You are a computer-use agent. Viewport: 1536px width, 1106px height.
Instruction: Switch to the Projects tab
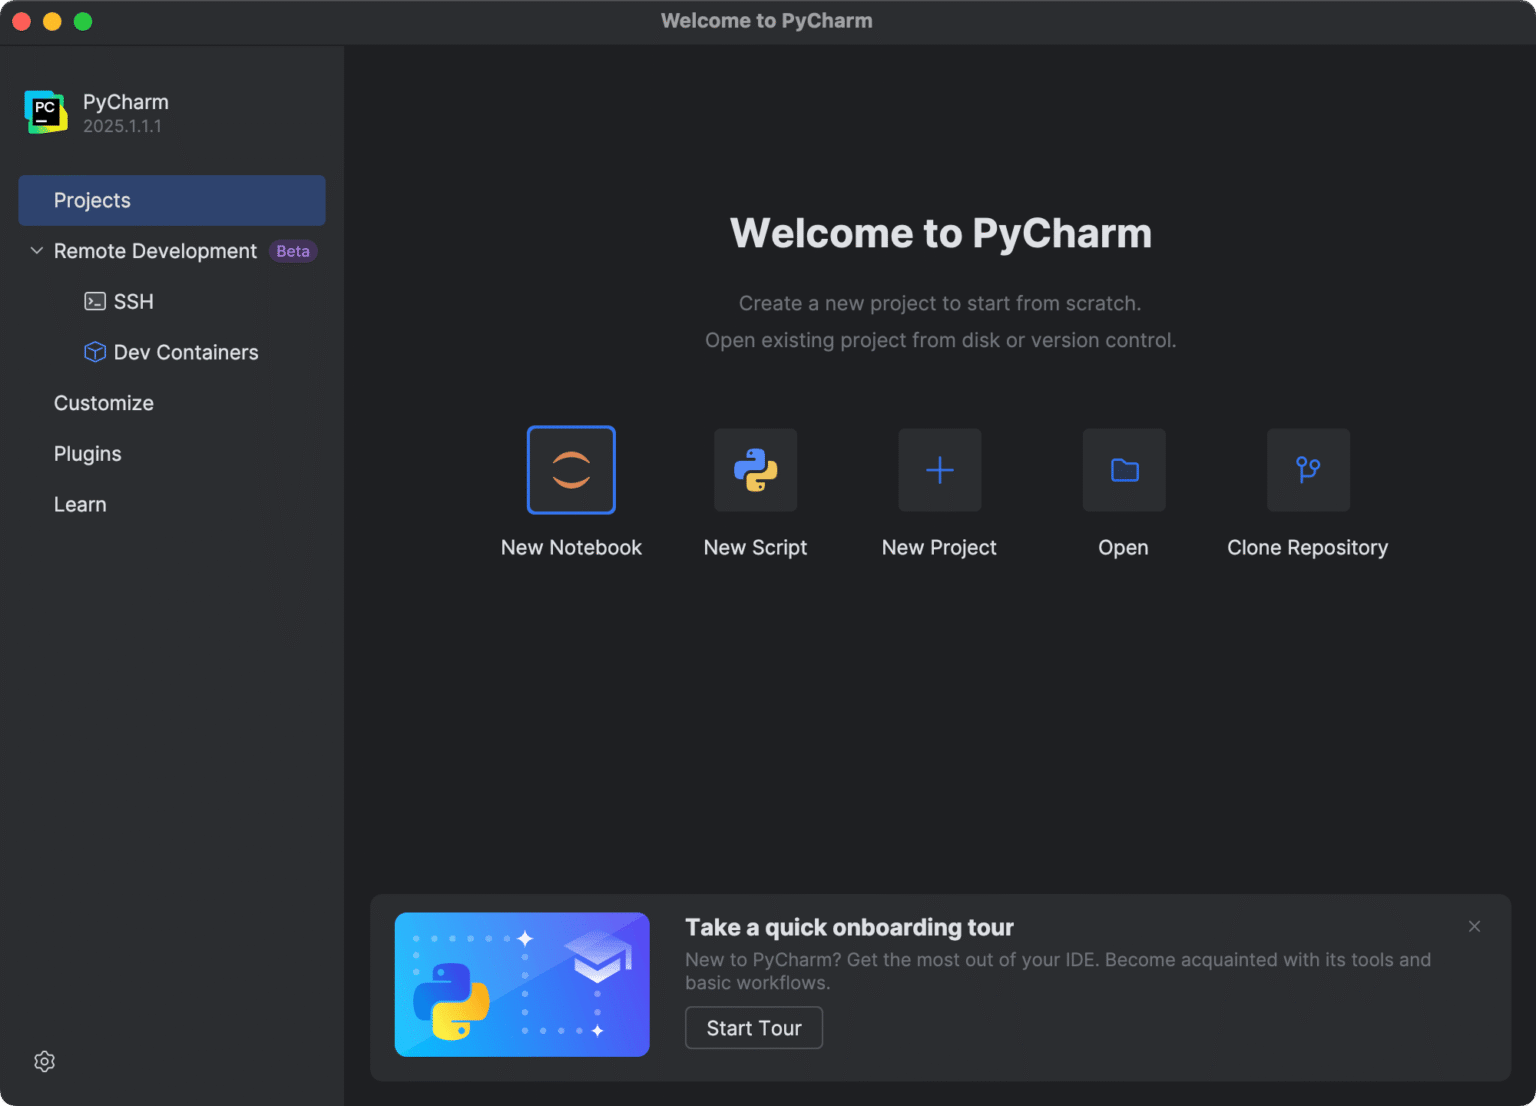[x=92, y=200]
